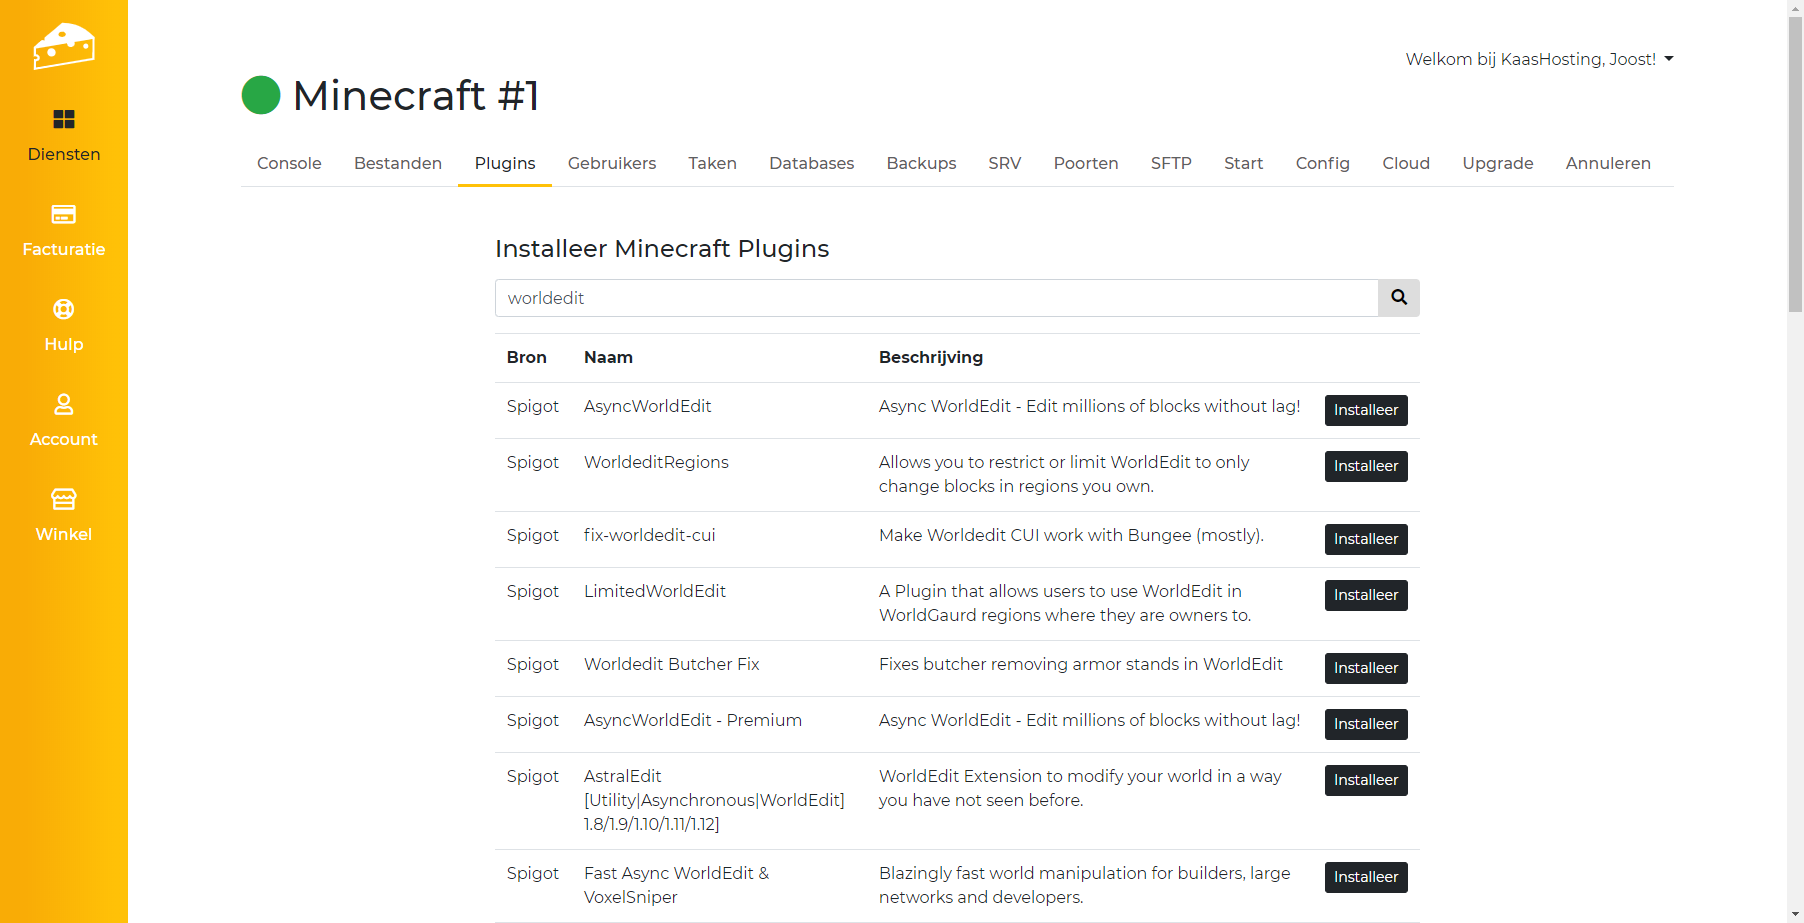This screenshot has width=1804, height=923.
Task: Open the Bestanden tab
Action: (x=398, y=163)
